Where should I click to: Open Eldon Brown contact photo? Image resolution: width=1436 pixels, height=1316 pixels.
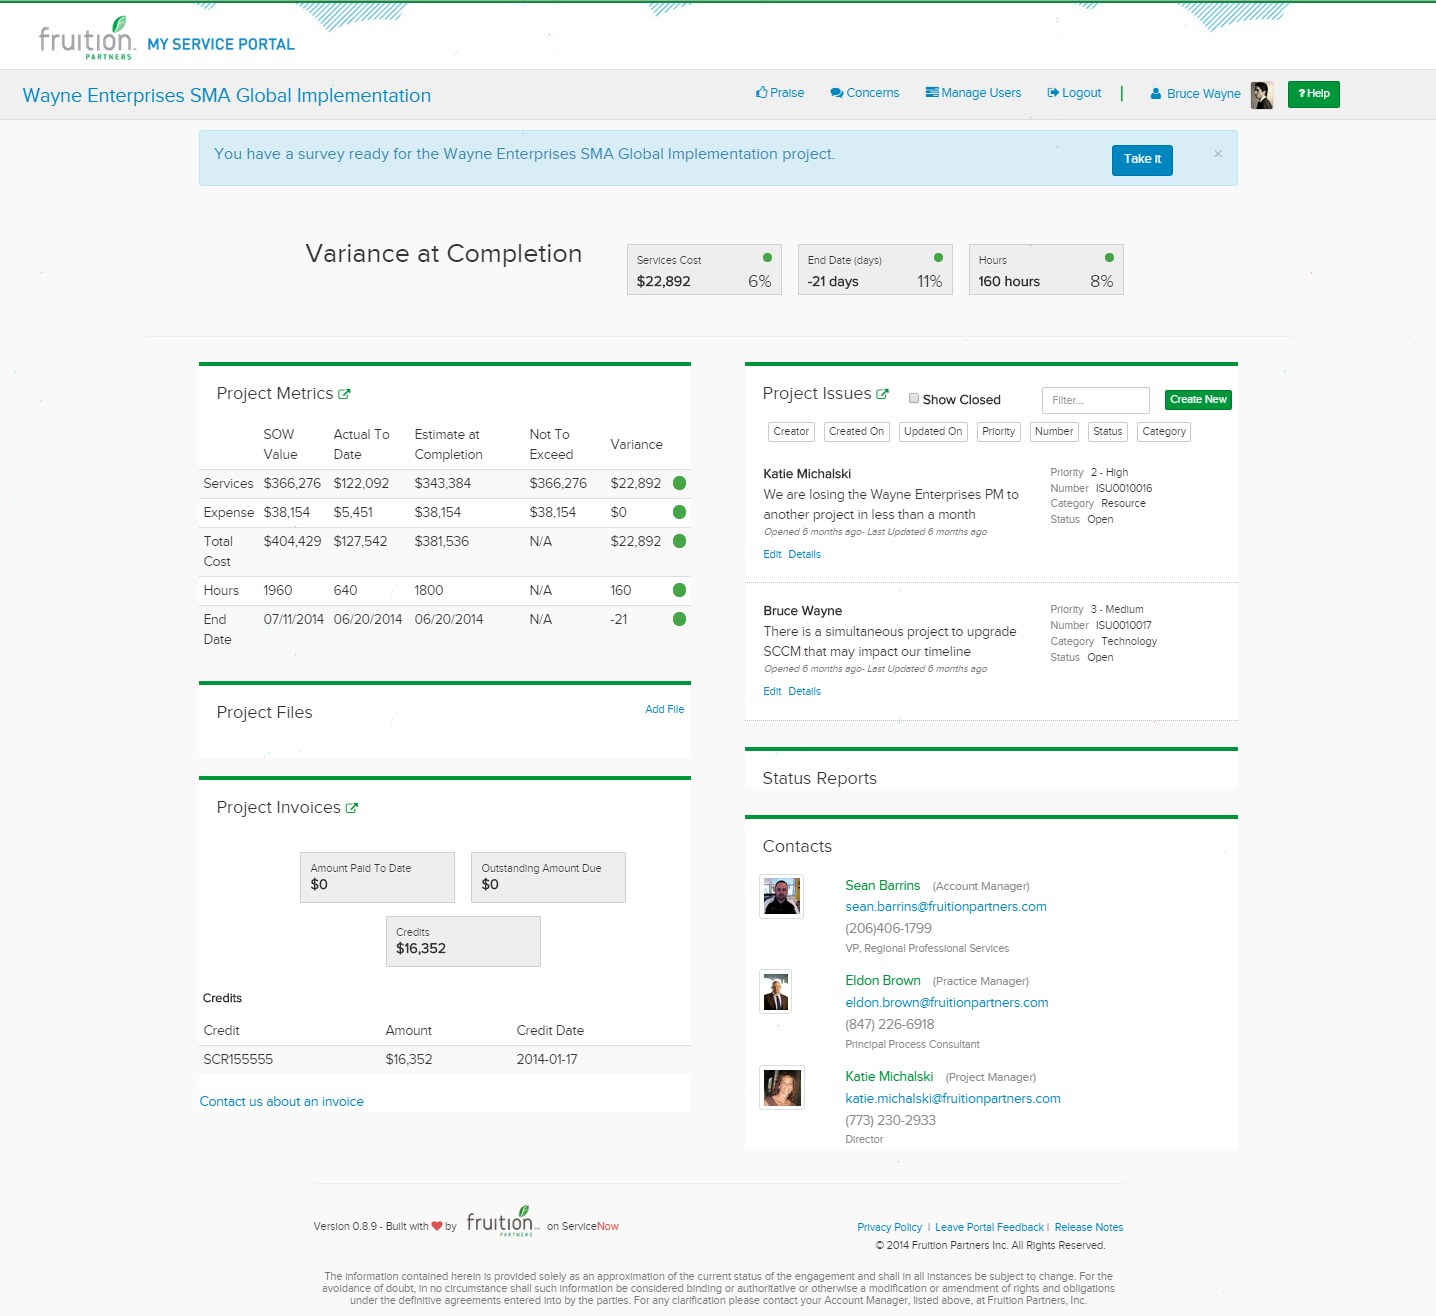[776, 991]
